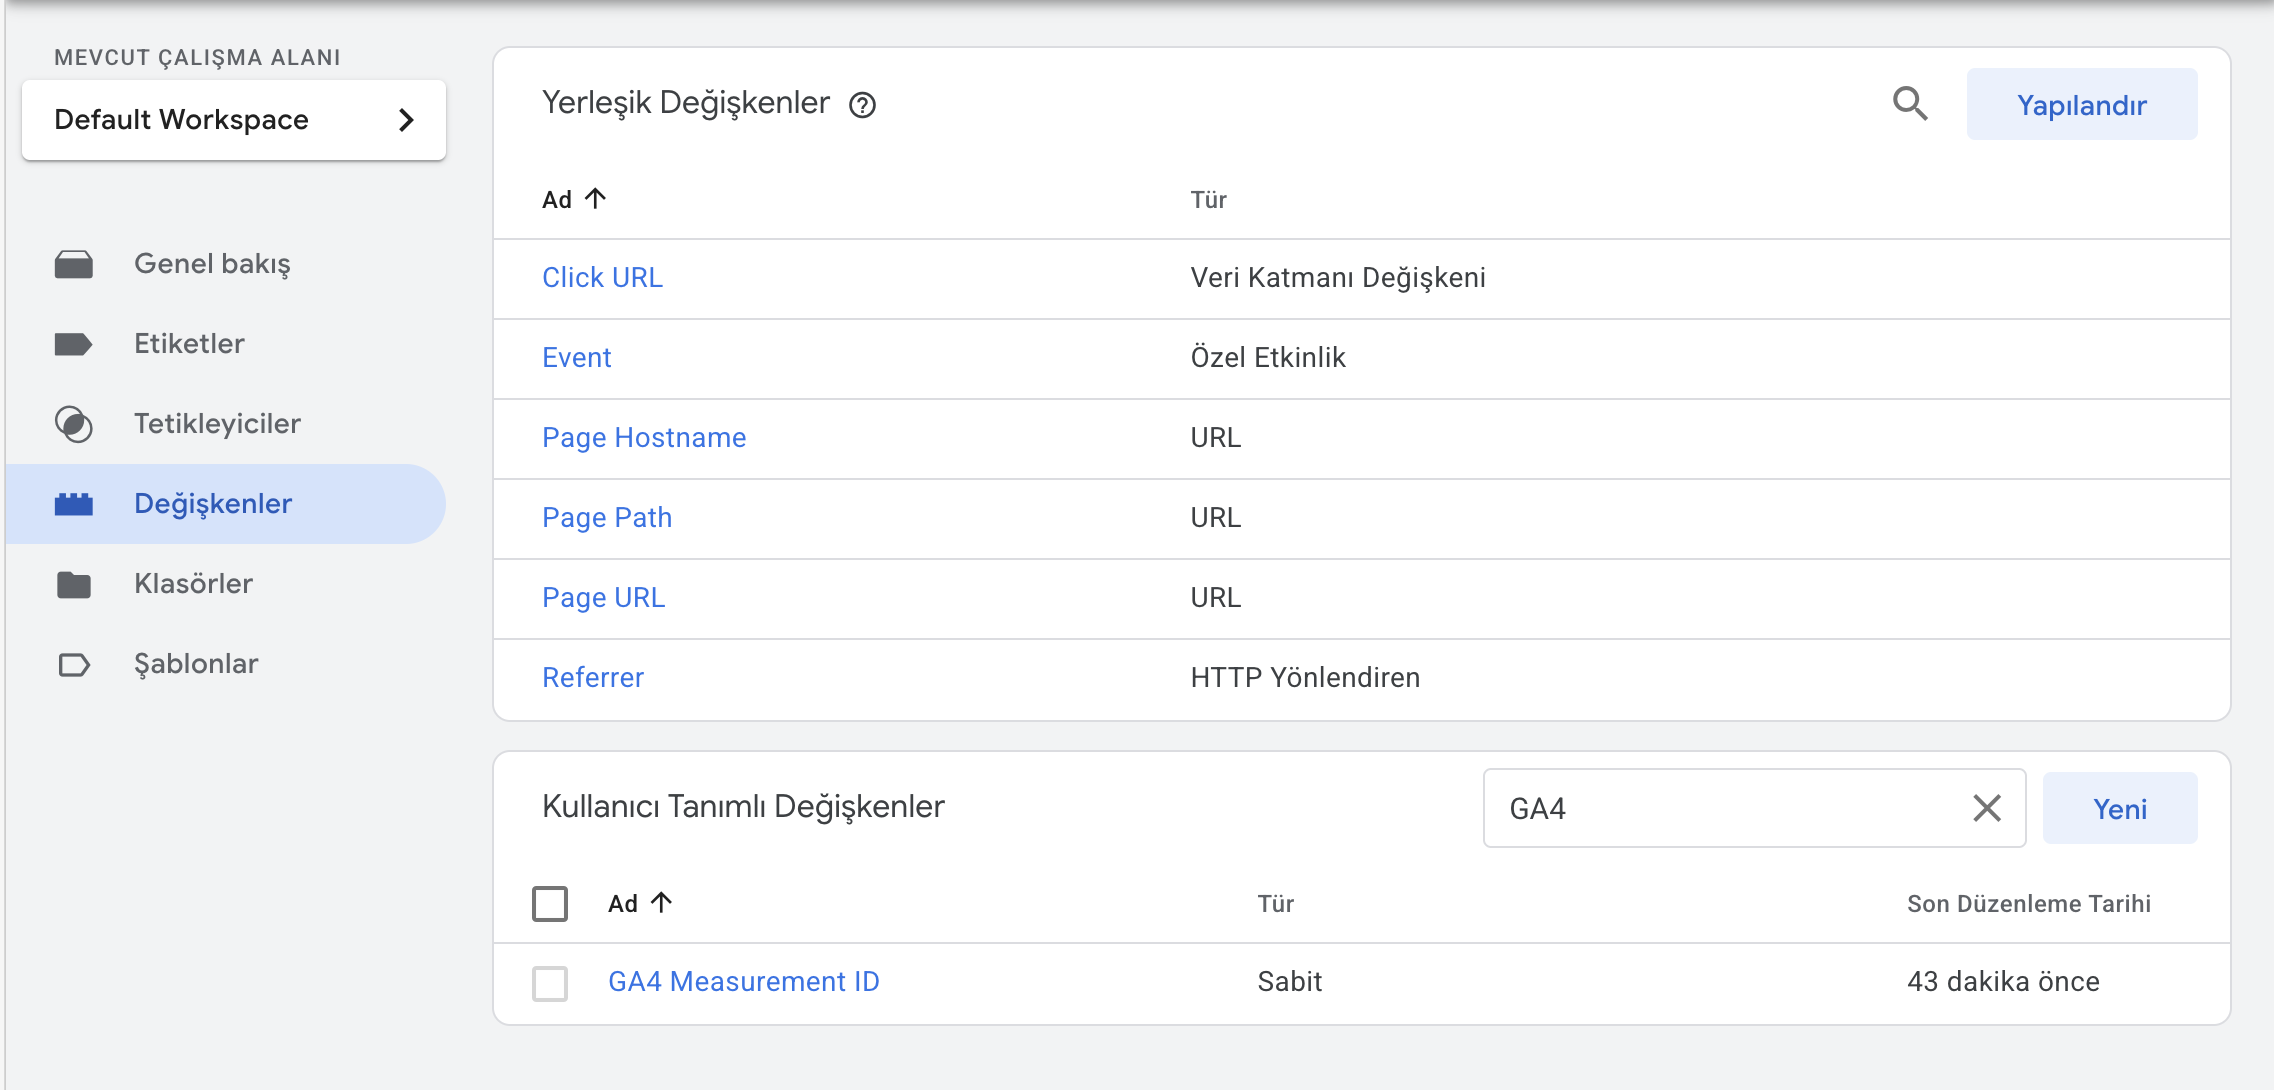Select the Şablonlar template icon
This screenshot has height=1090, width=2274.
coord(72,664)
